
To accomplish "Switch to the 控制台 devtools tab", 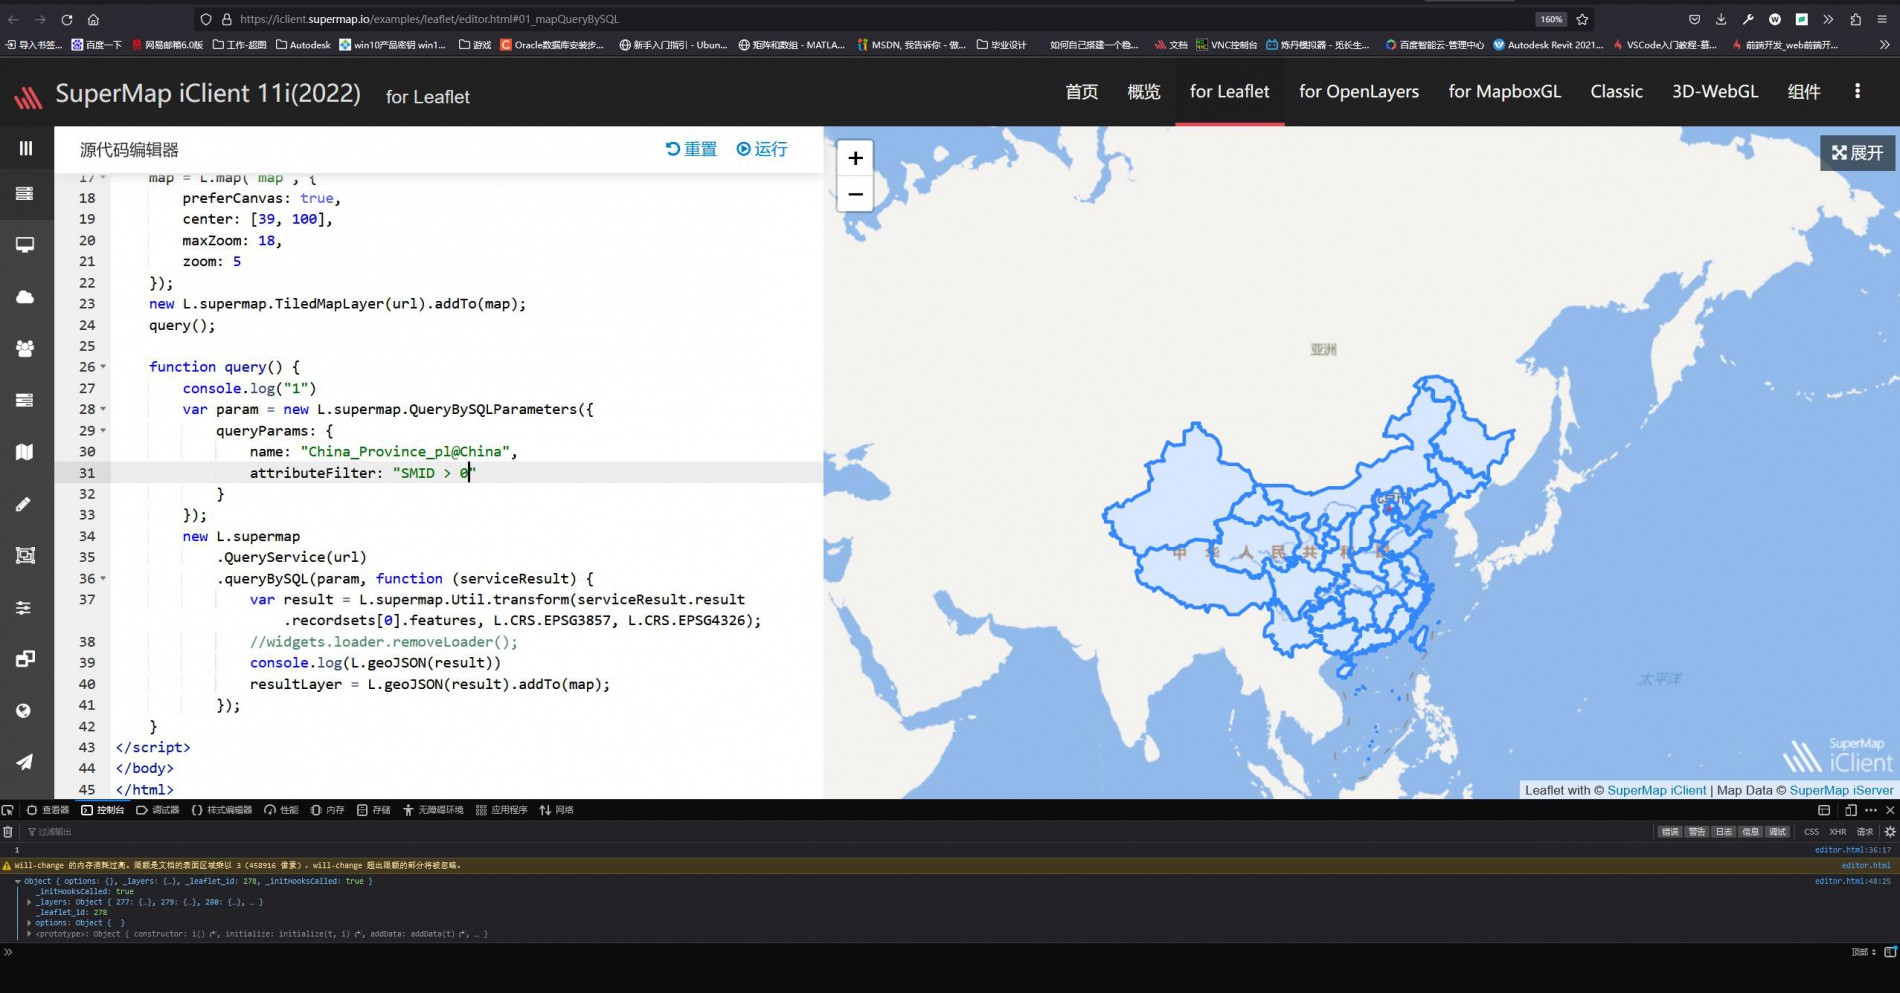I will point(103,810).
